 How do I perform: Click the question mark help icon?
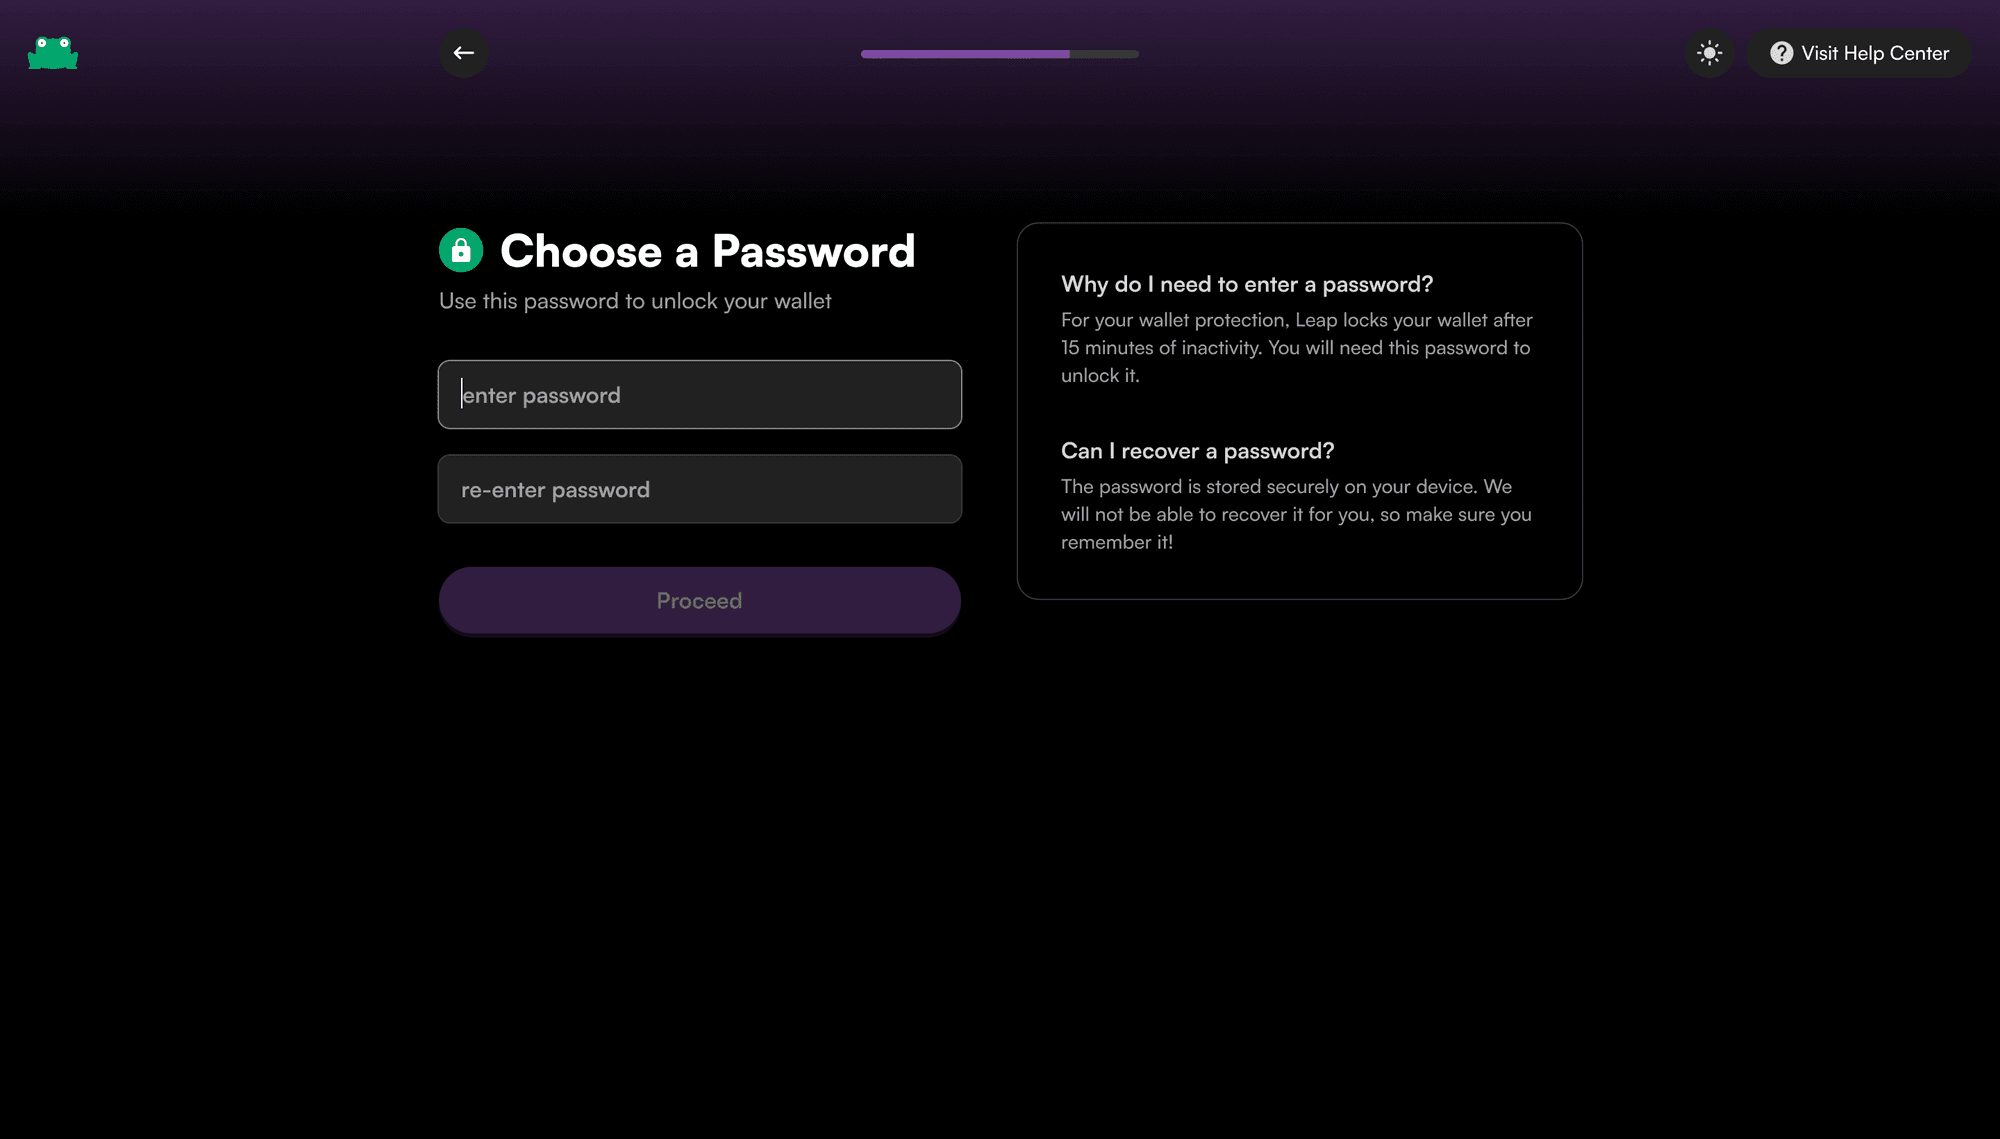click(1781, 53)
